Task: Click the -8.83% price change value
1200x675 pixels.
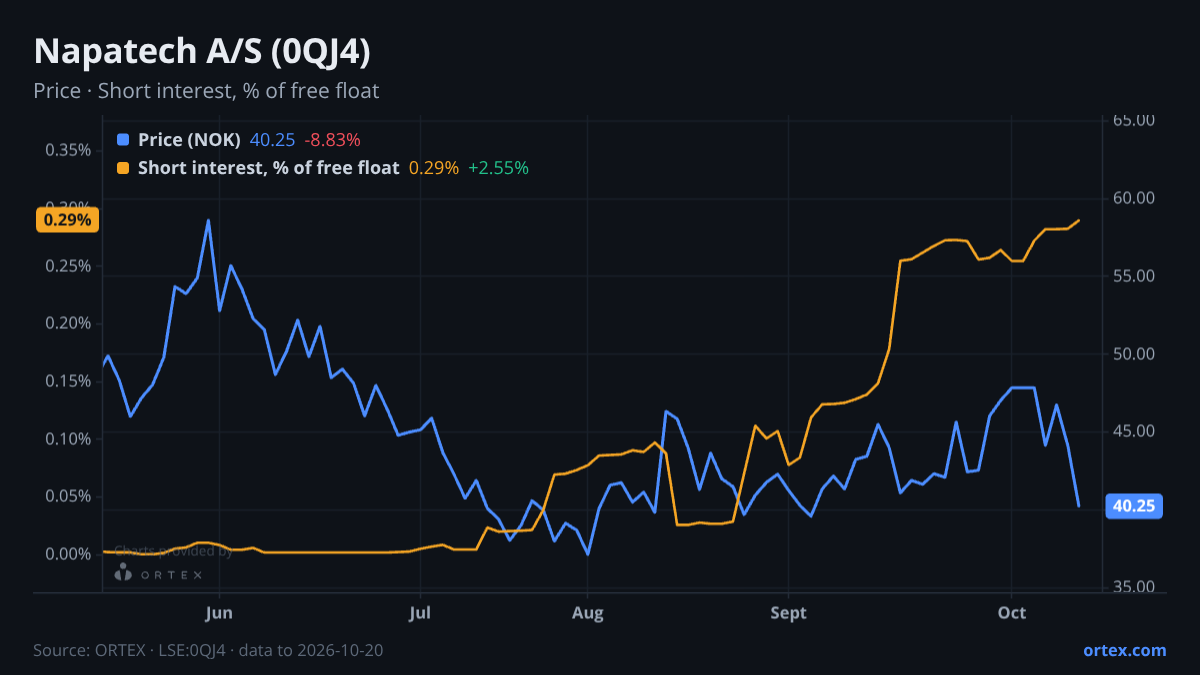Action: coord(332,140)
